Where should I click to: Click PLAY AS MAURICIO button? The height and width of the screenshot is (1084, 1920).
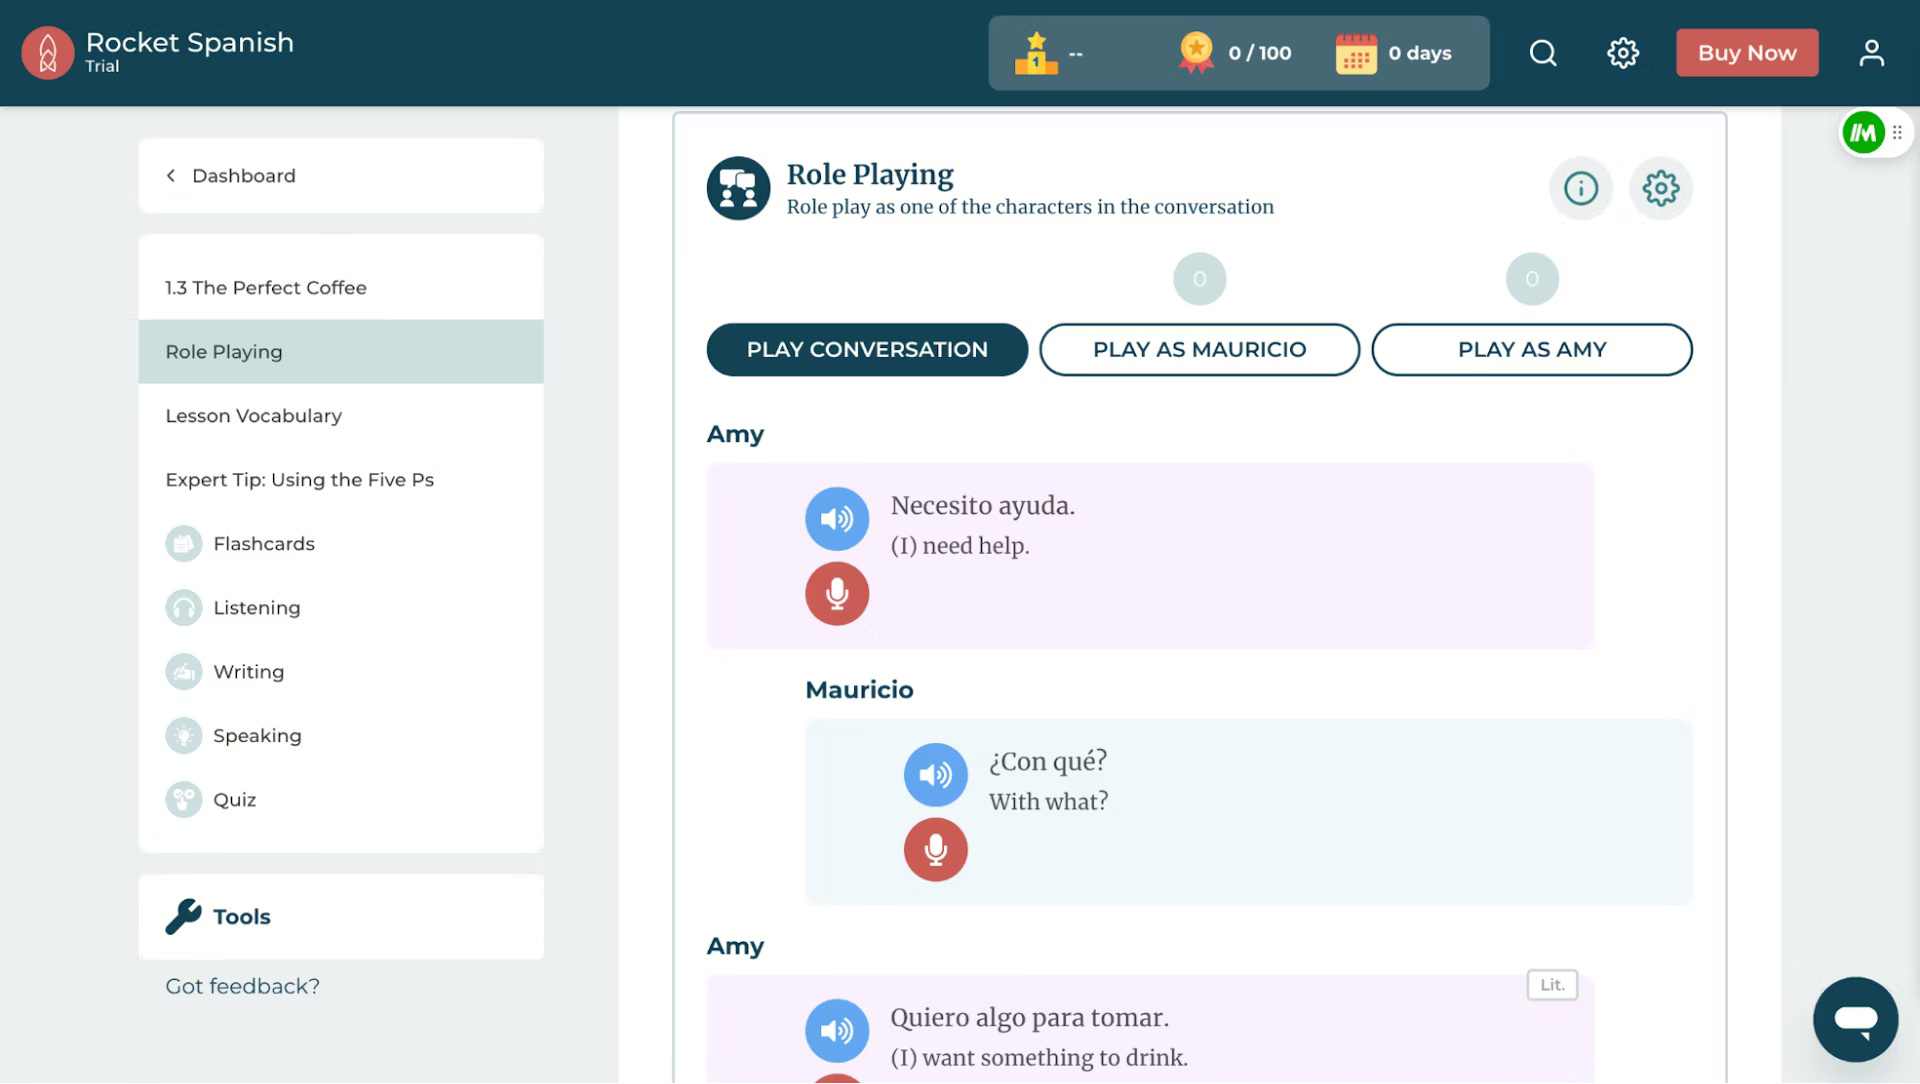pos(1199,350)
